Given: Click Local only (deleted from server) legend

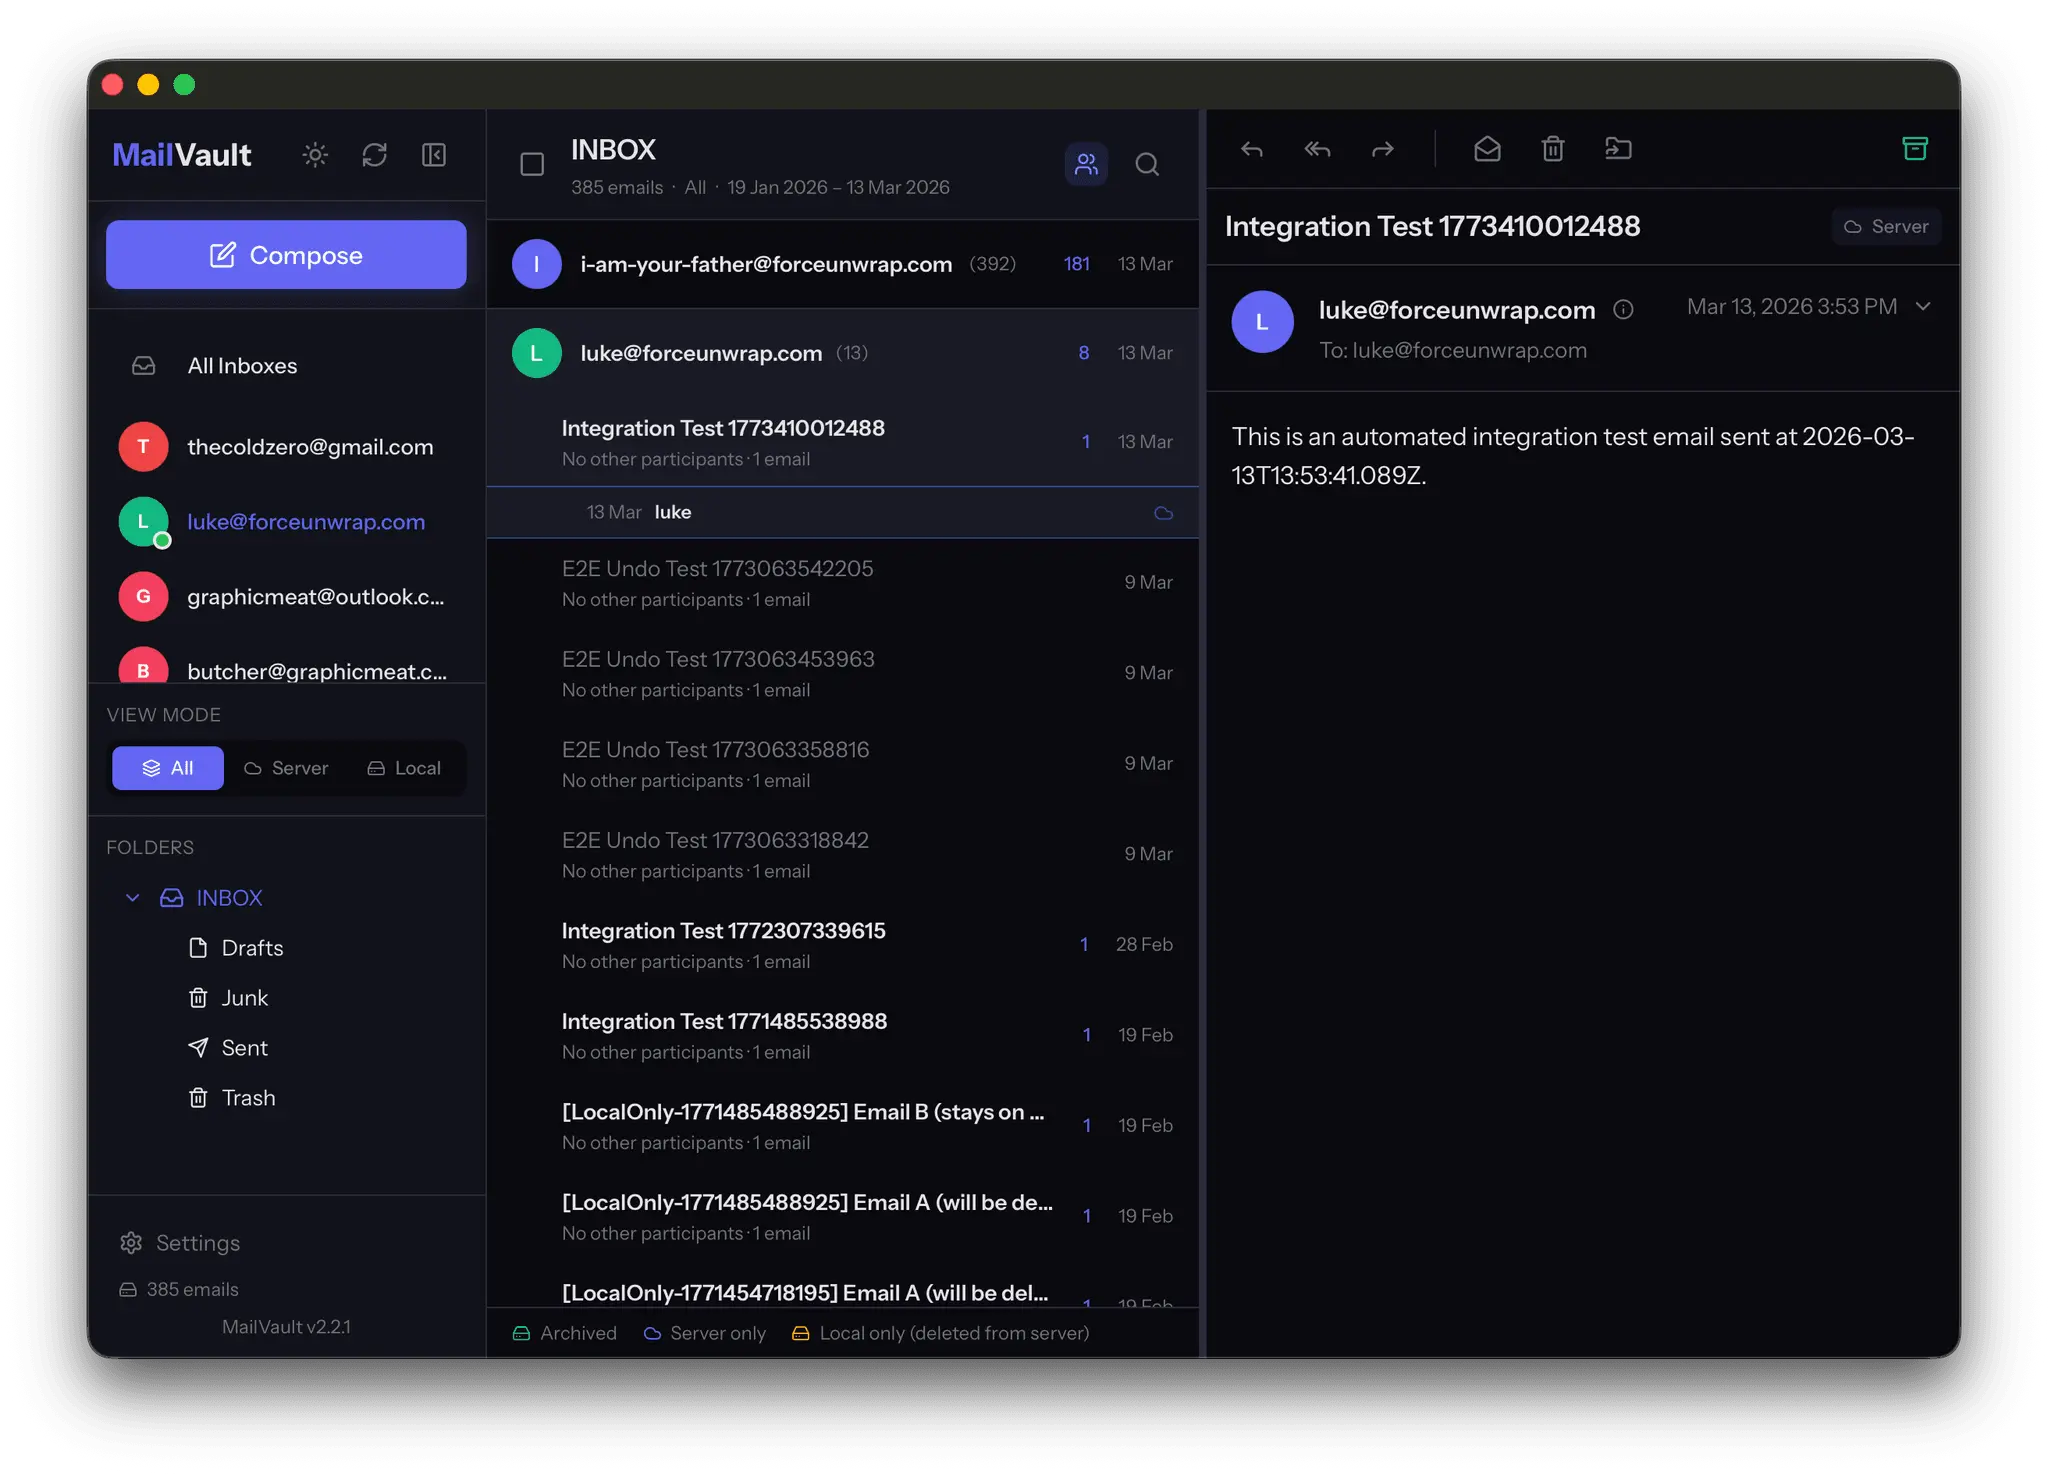Looking at the screenshot, I should (x=941, y=1333).
